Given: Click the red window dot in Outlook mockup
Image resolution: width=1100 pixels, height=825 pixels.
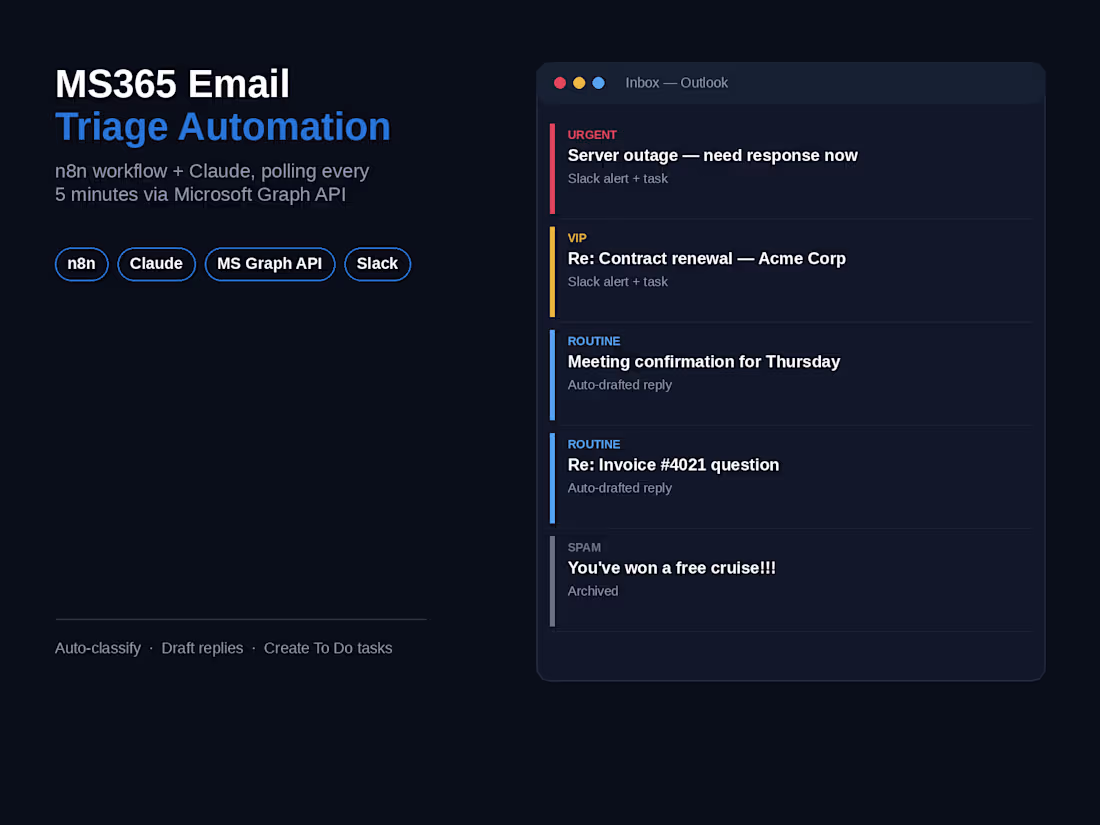Looking at the screenshot, I should [x=560, y=83].
